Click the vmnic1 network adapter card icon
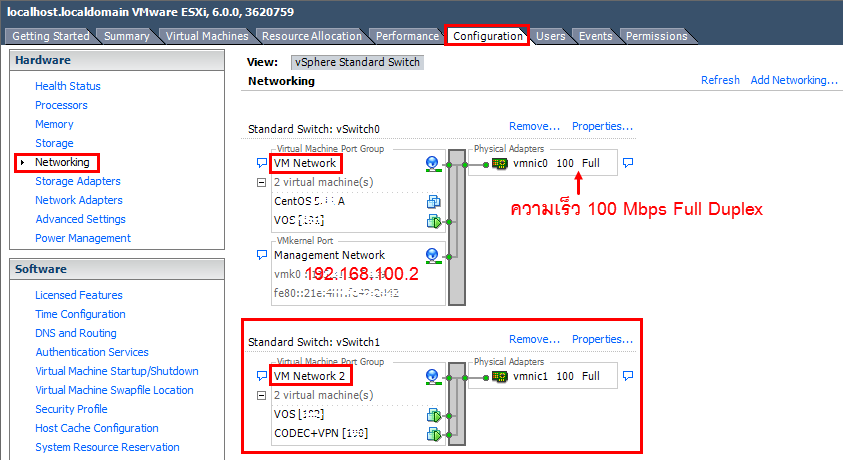The height and width of the screenshot is (460, 843). tap(500, 377)
